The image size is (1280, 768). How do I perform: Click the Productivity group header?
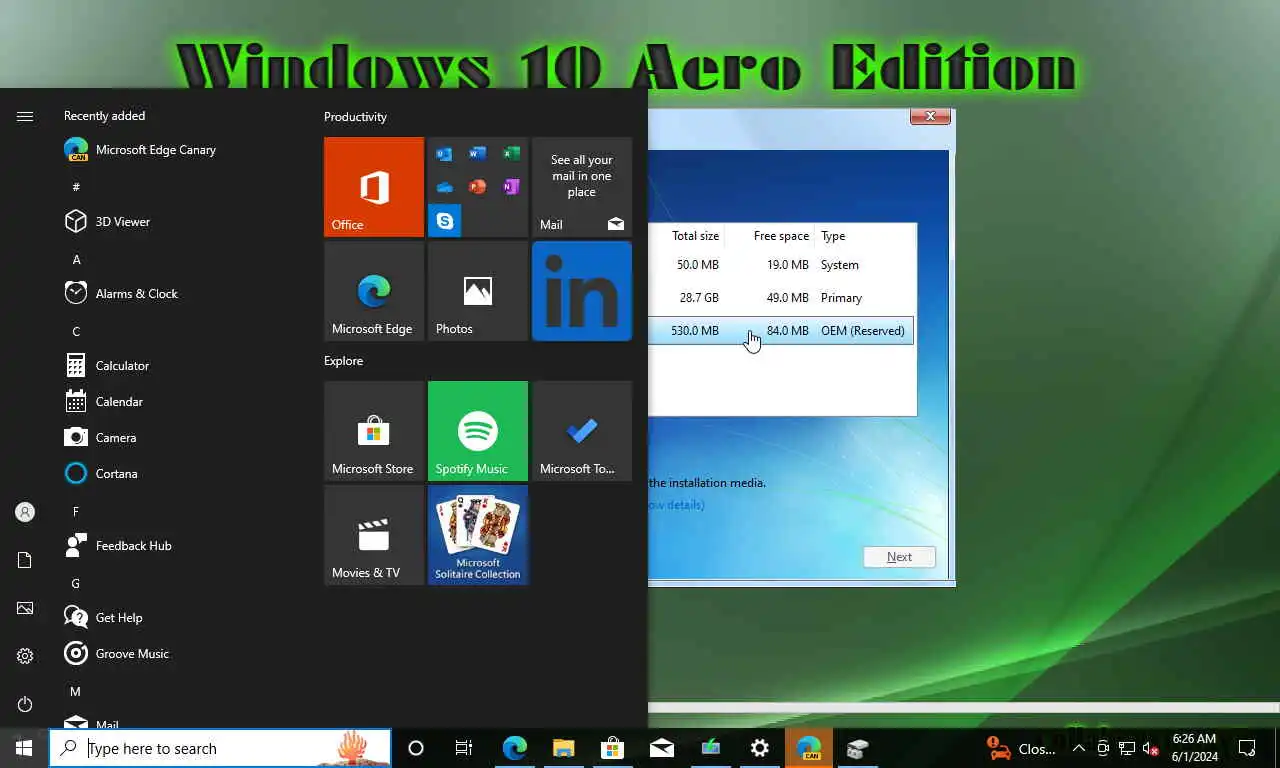(355, 117)
